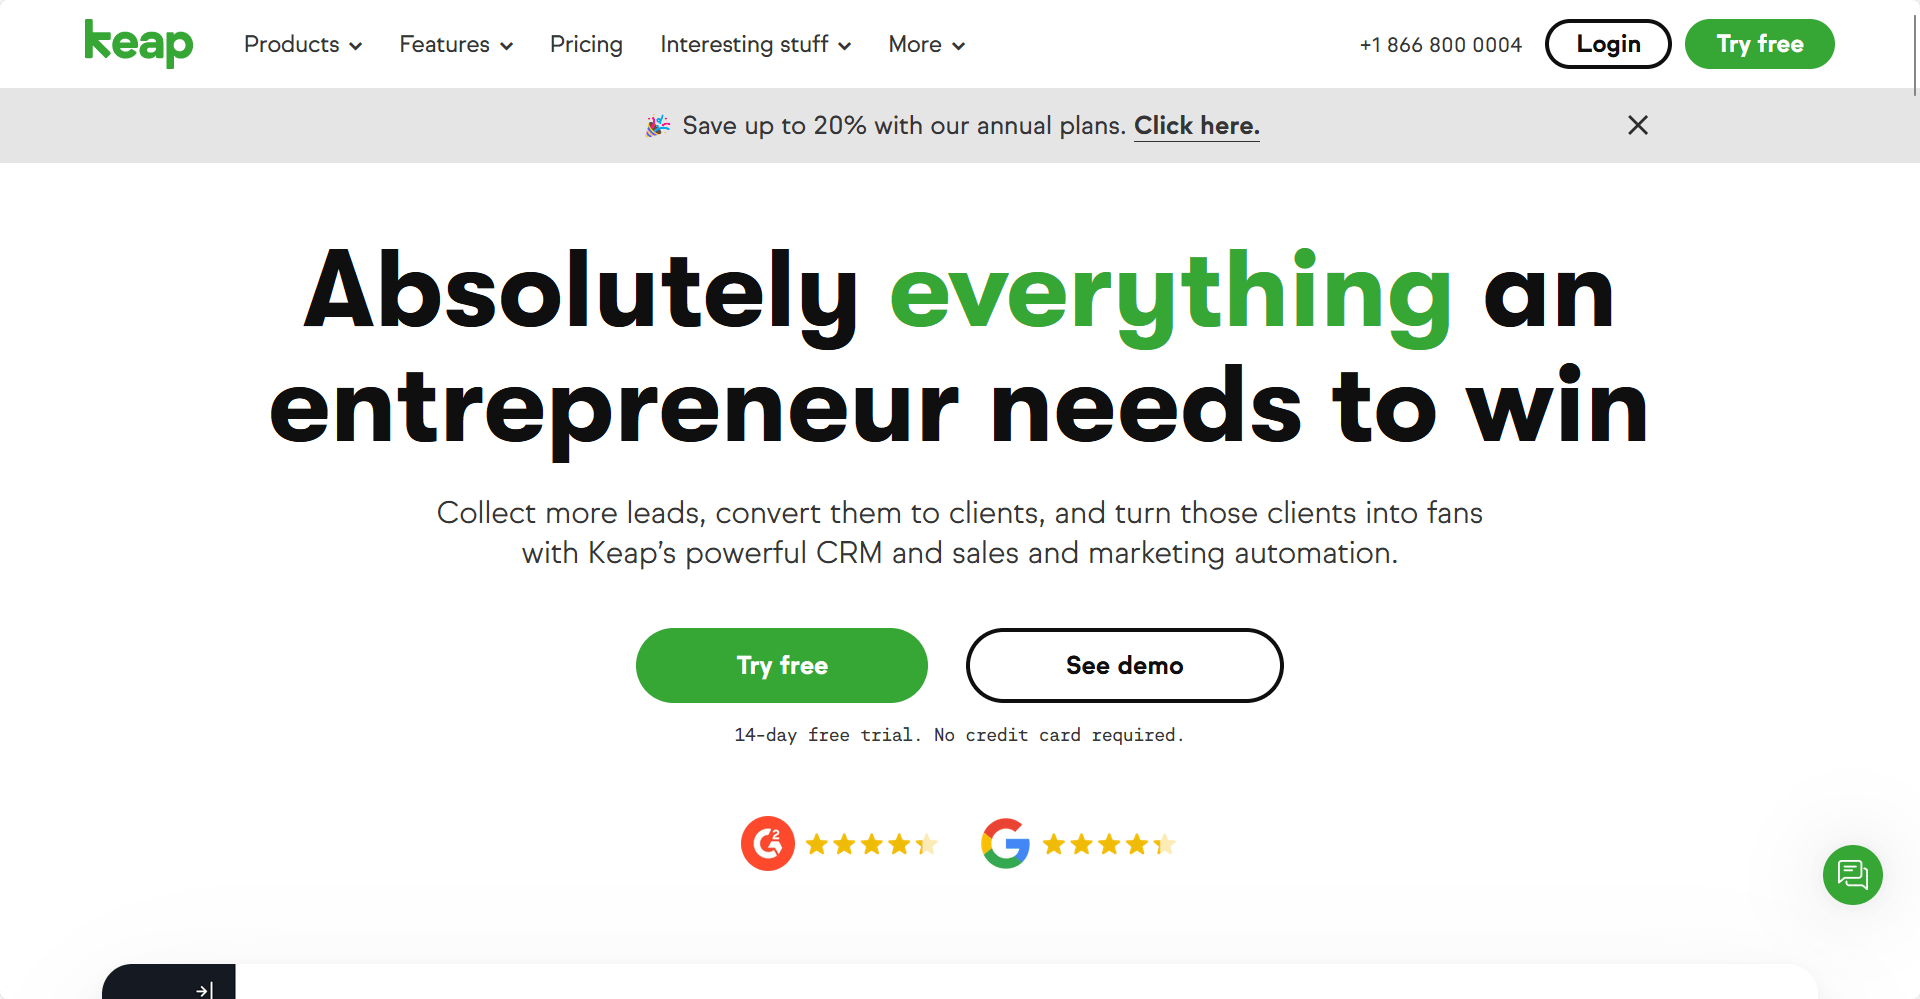The image size is (1920, 999).
Task: Click the large green Try free button
Action: 782,665
